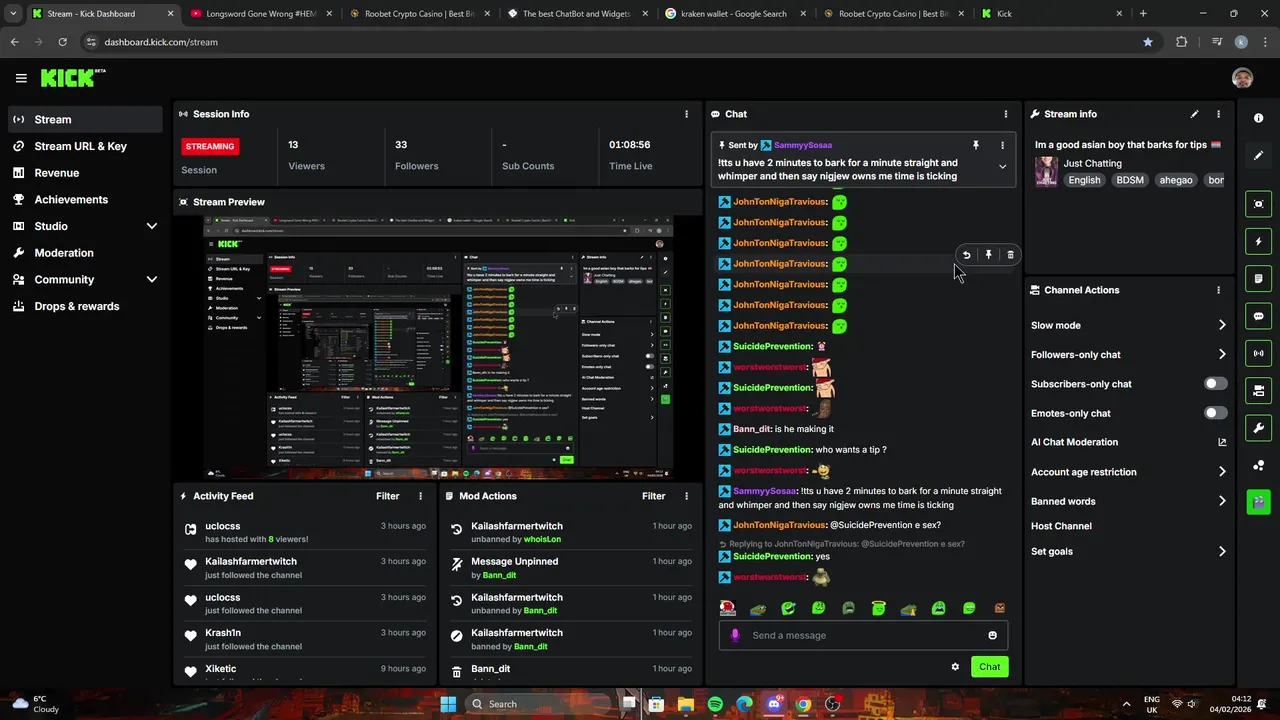
Task: Insert the brown angry quick emote
Action: coord(999,608)
